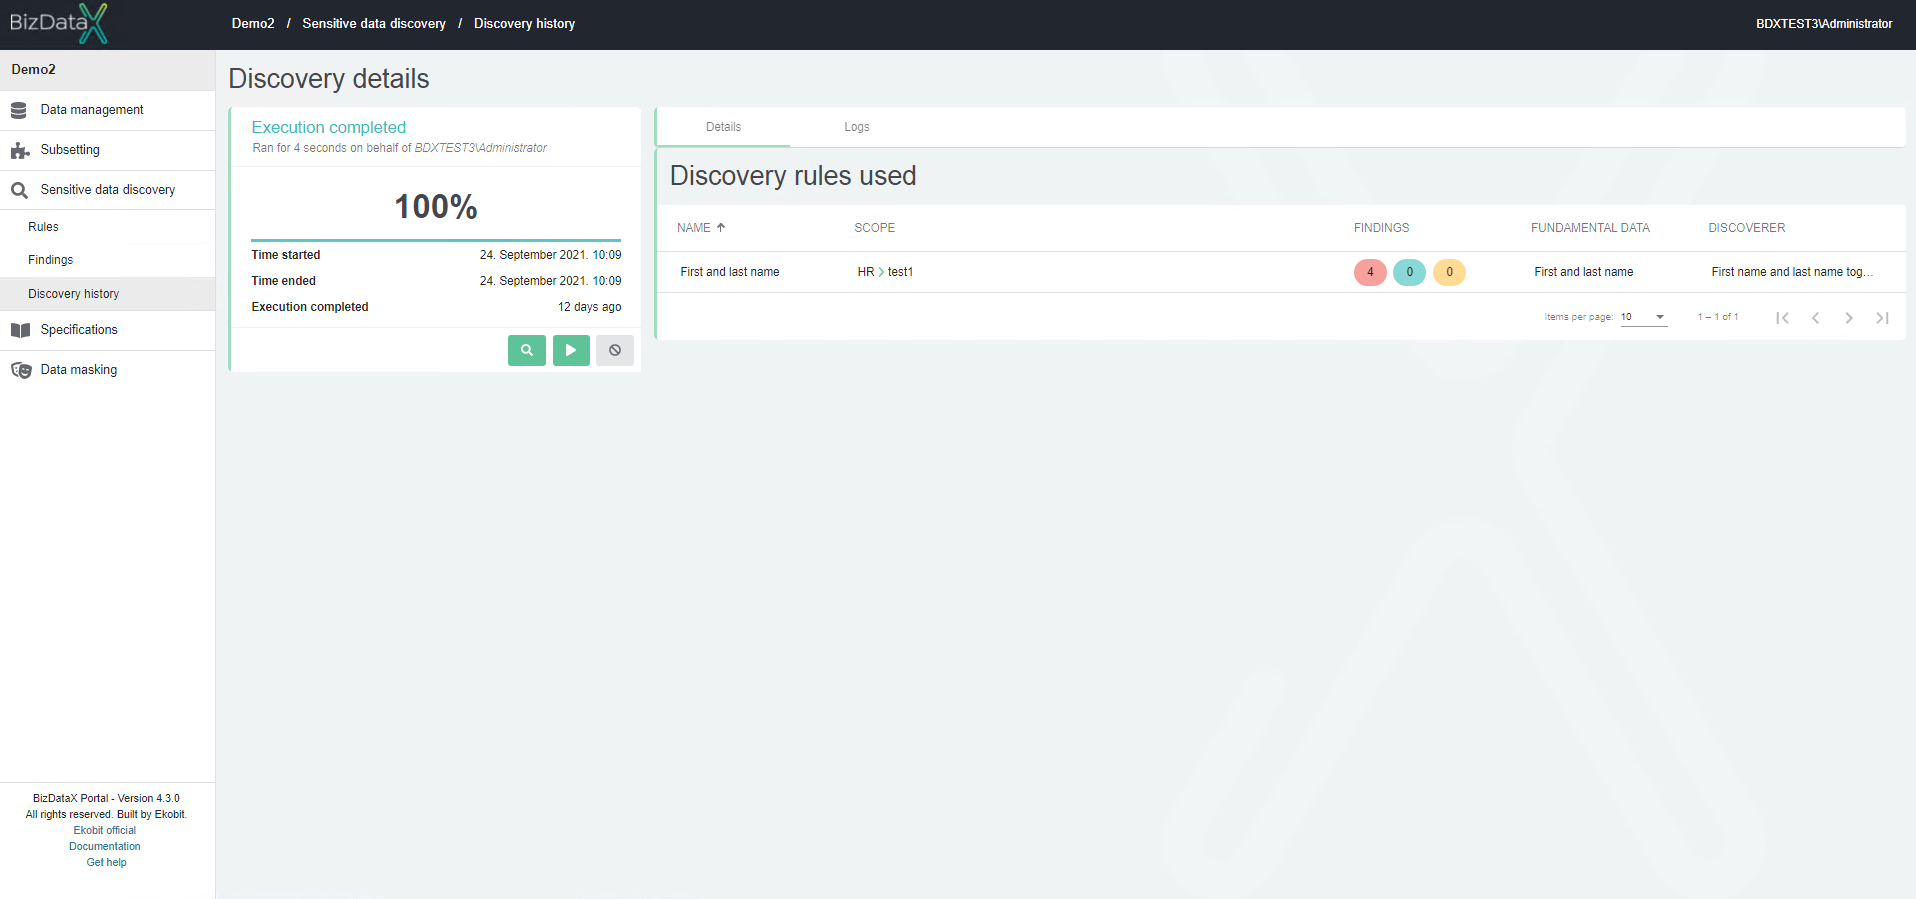Click discoverer cell 'First name and last name tog...'
1916x899 pixels.
1792,272
